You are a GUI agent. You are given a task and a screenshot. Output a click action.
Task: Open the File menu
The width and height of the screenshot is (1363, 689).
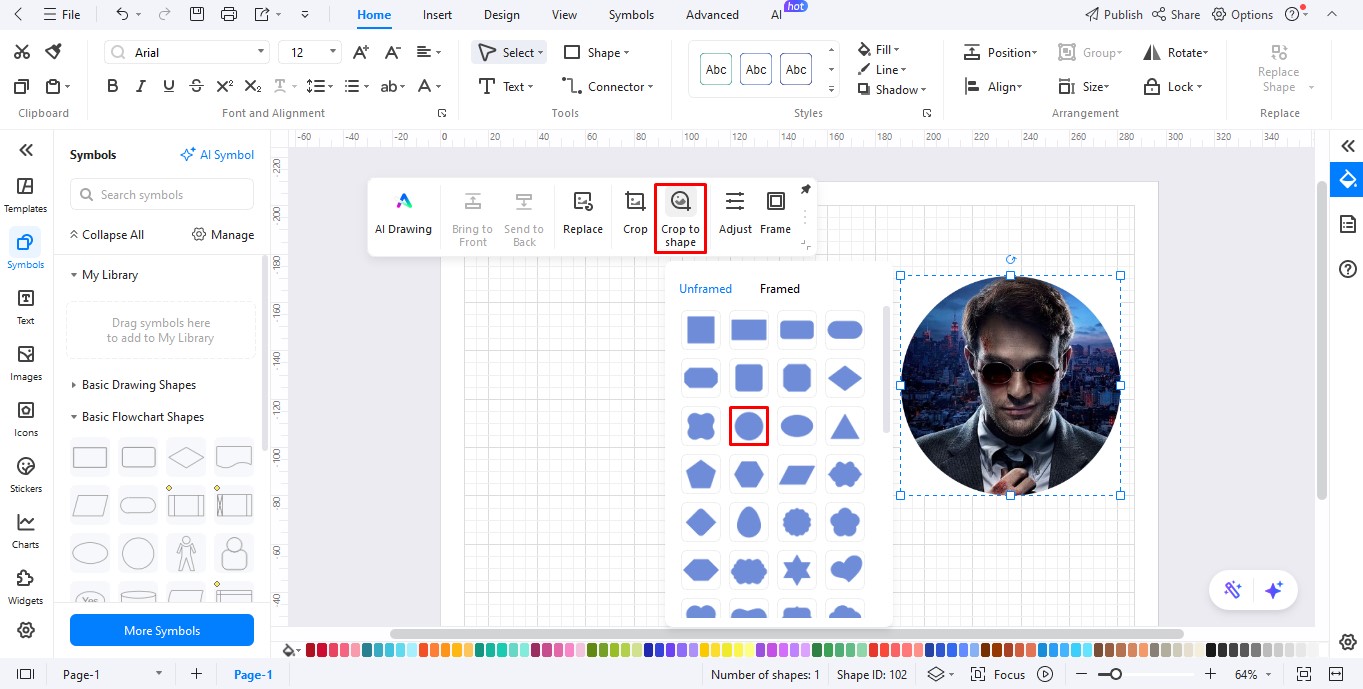62,15
